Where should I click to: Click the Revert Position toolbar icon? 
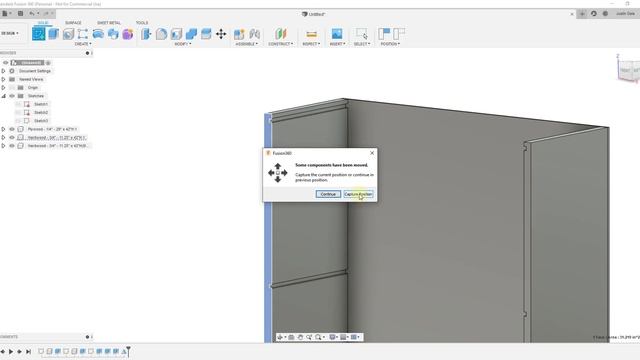coord(399,34)
